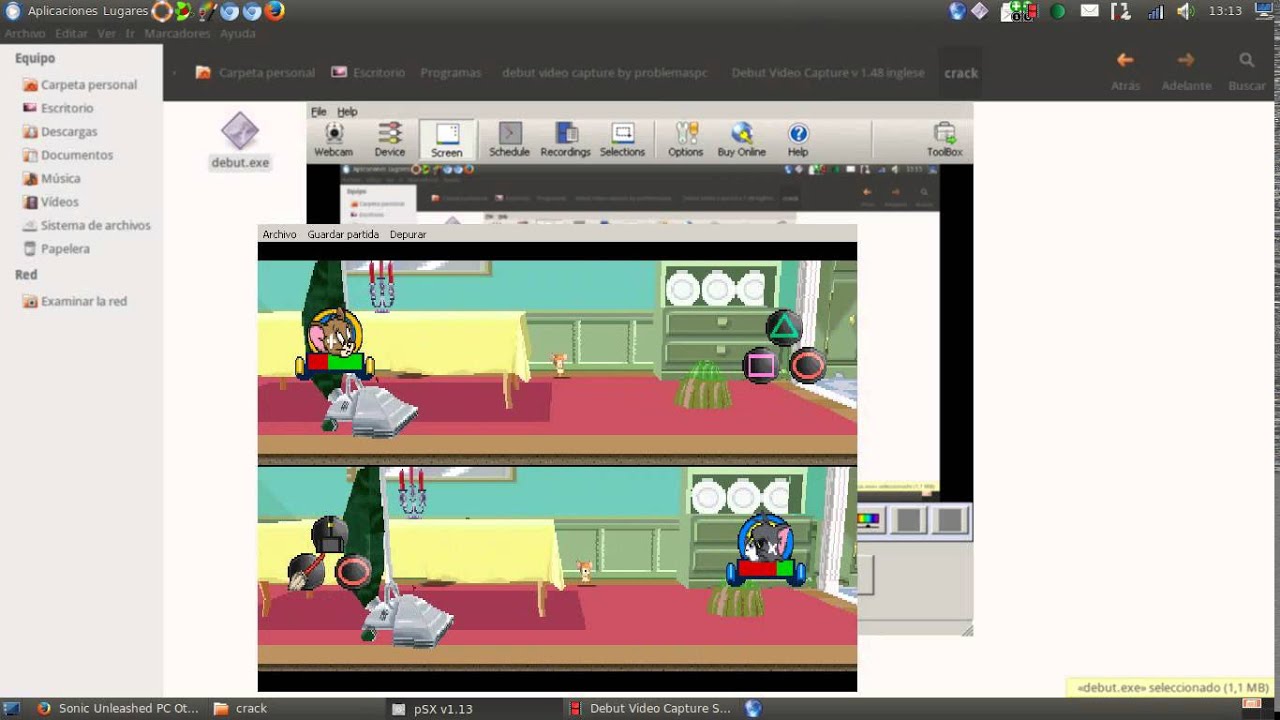Image resolution: width=1280 pixels, height=720 pixels.
Task: Open Sistema de archivos in sidebar
Action: pos(87,225)
